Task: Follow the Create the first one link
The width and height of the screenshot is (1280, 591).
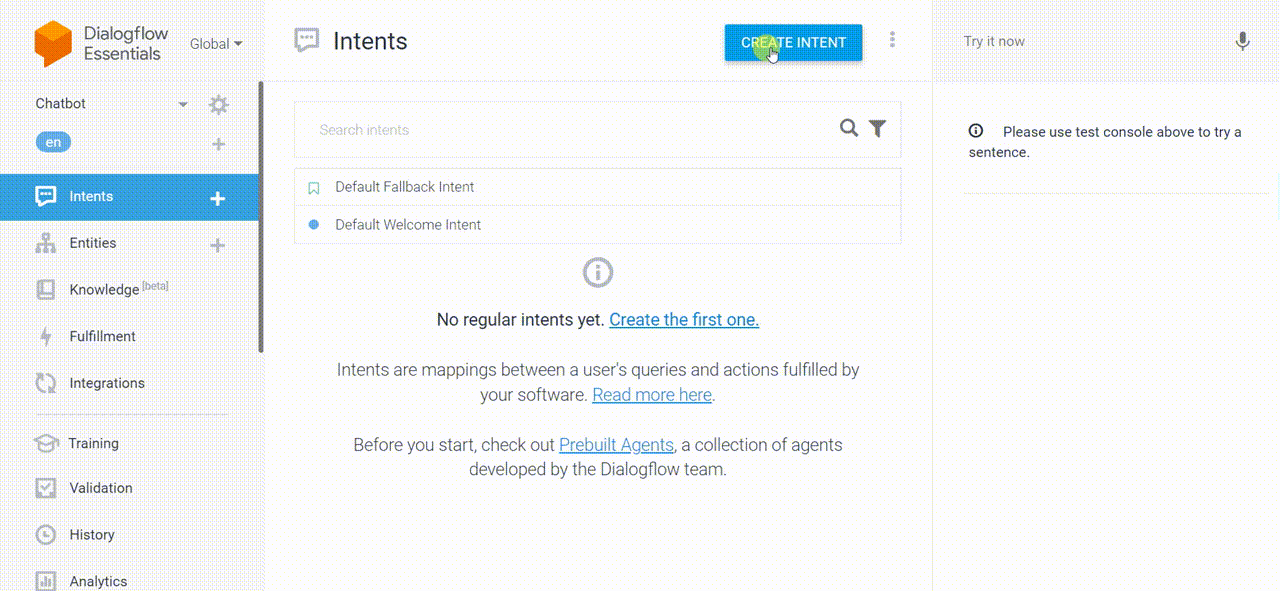Action: [684, 320]
